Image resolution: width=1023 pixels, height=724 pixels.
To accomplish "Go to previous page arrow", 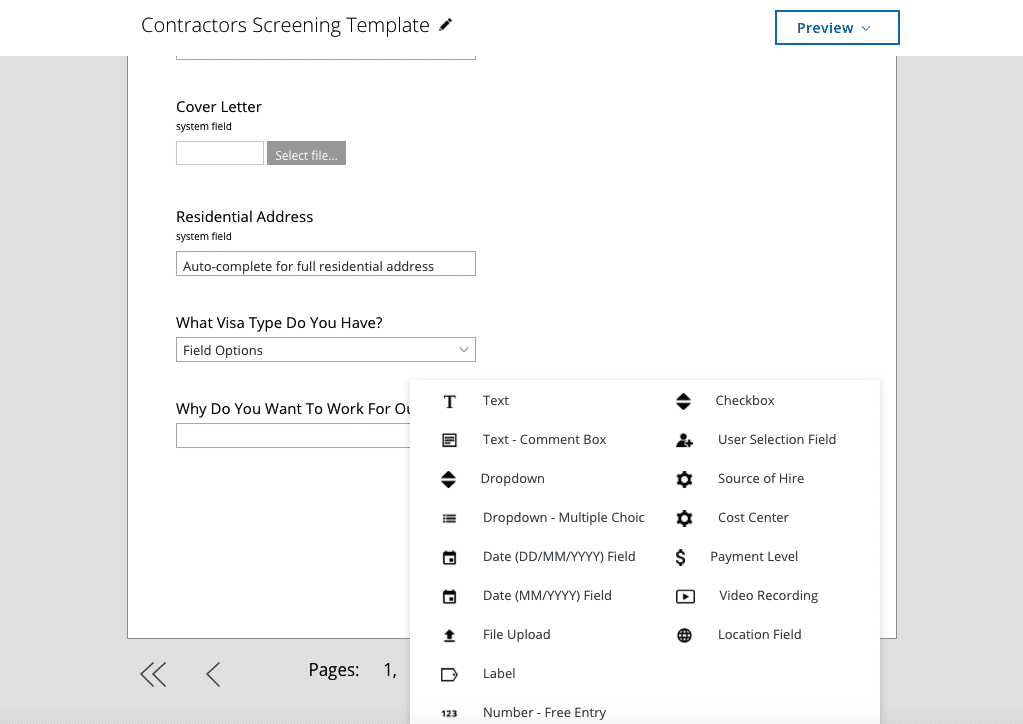I will coord(213,674).
